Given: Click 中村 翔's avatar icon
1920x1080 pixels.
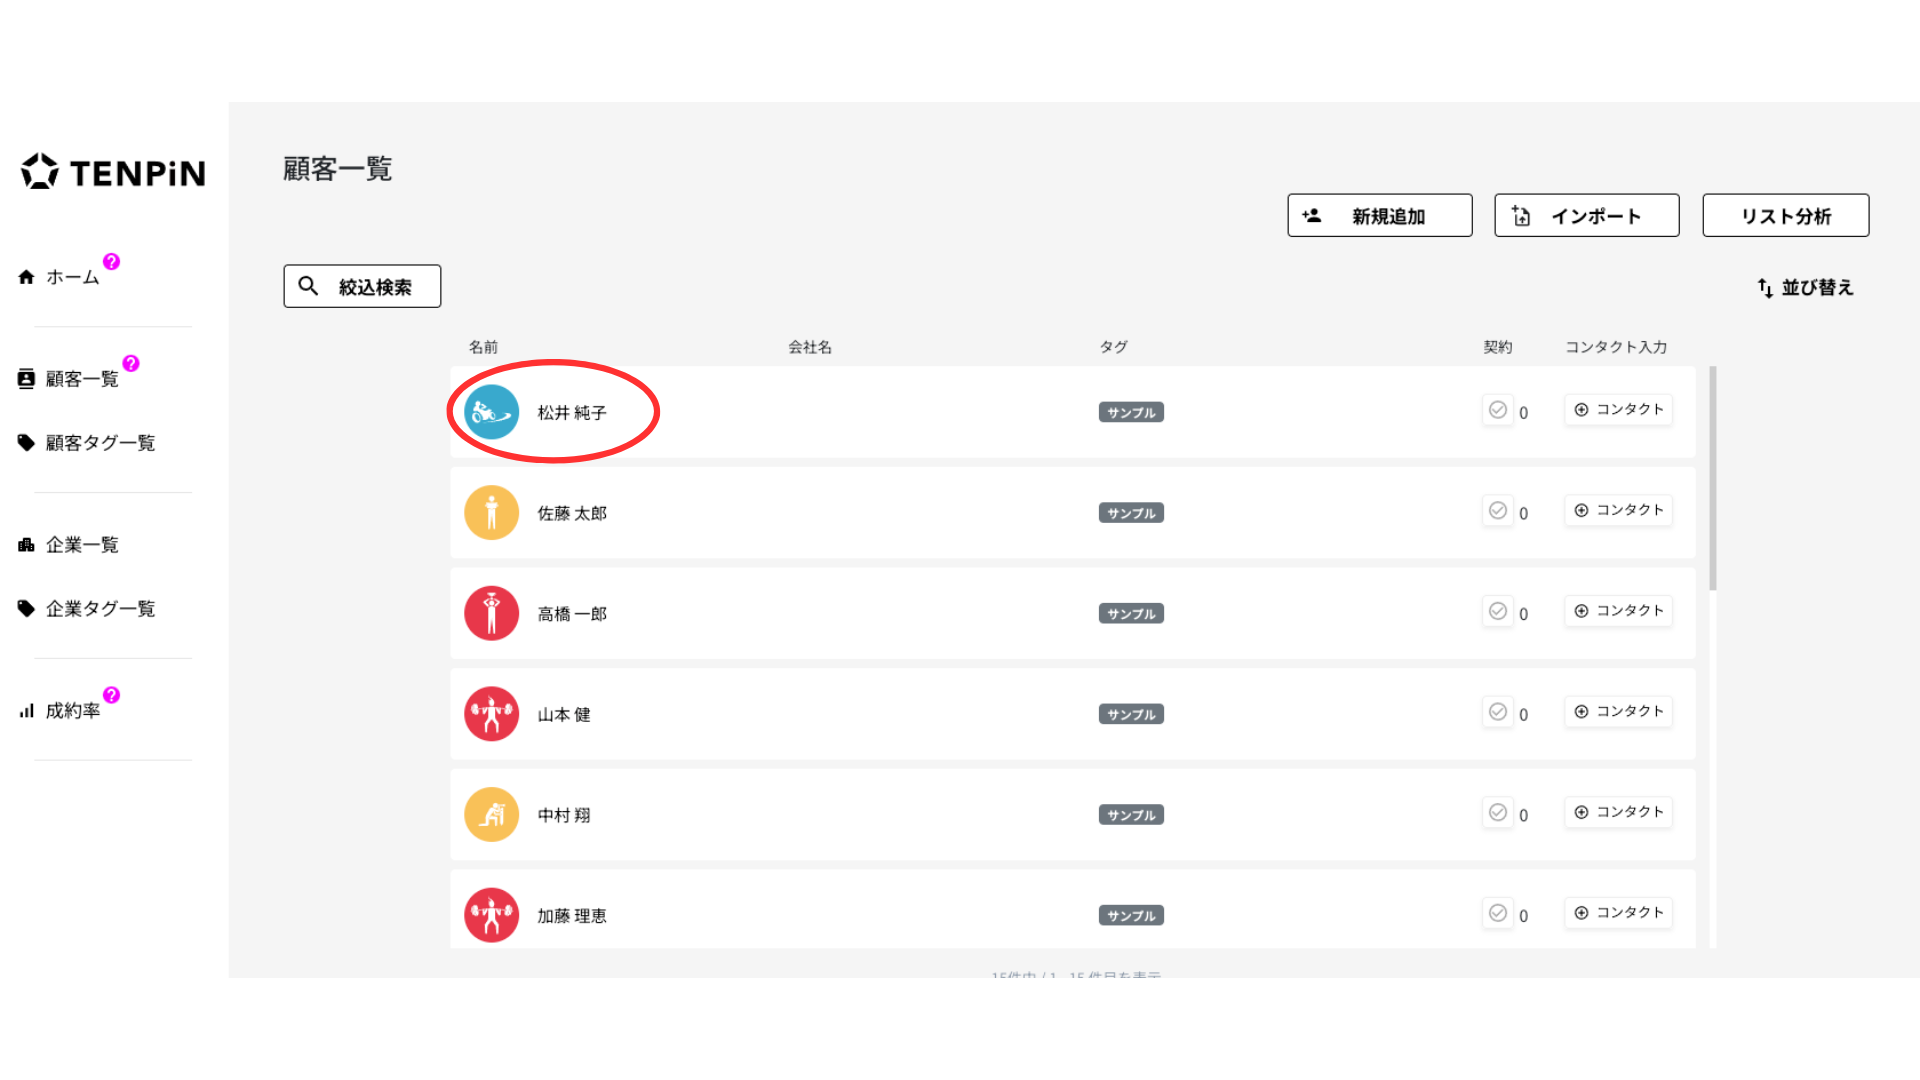Looking at the screenshot, I should (x=491, y=815).
